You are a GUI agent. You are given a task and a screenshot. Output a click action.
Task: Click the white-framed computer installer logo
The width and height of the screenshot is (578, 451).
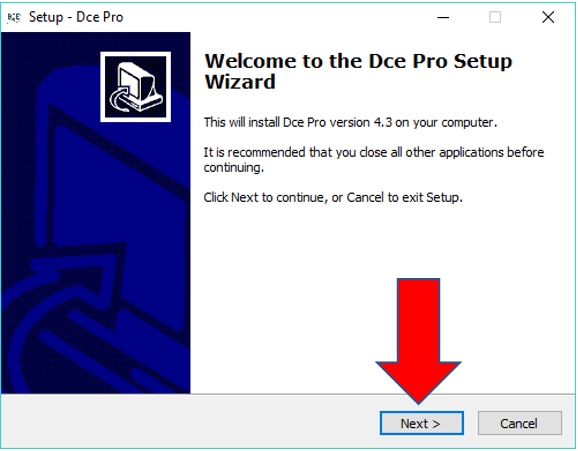point(136,87)
